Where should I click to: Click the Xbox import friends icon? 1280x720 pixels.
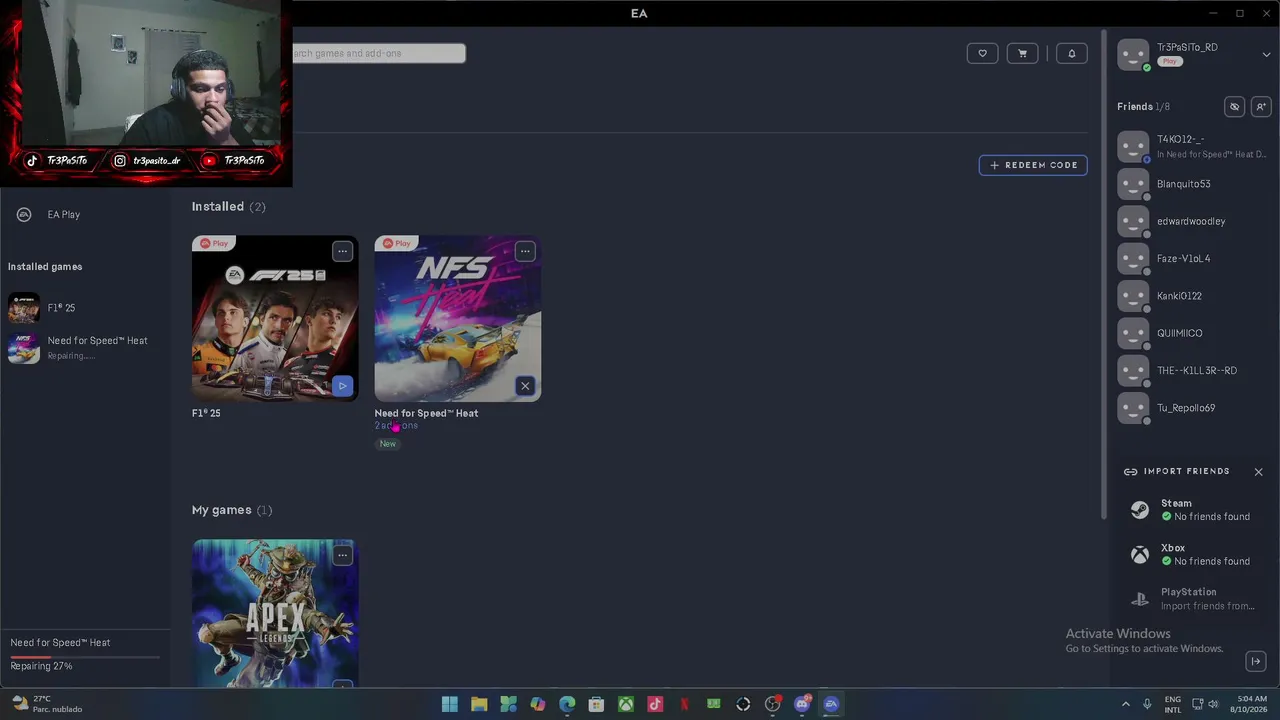tap(1140, 555)
